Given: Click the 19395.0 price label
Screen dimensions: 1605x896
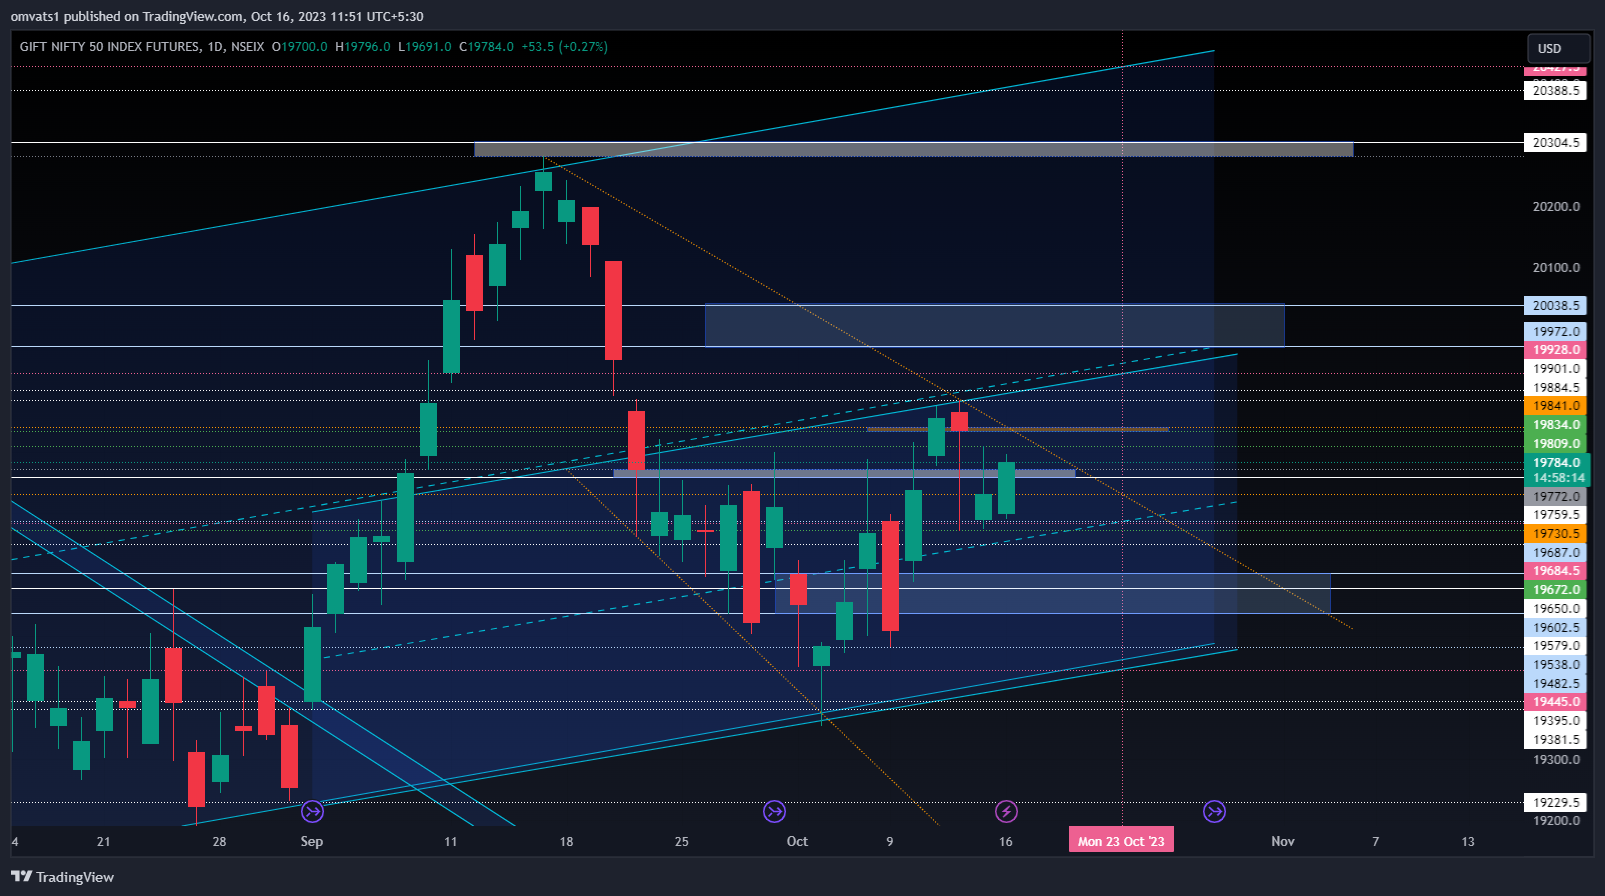Looking at the screenshot, I should tap(1556, 721).
